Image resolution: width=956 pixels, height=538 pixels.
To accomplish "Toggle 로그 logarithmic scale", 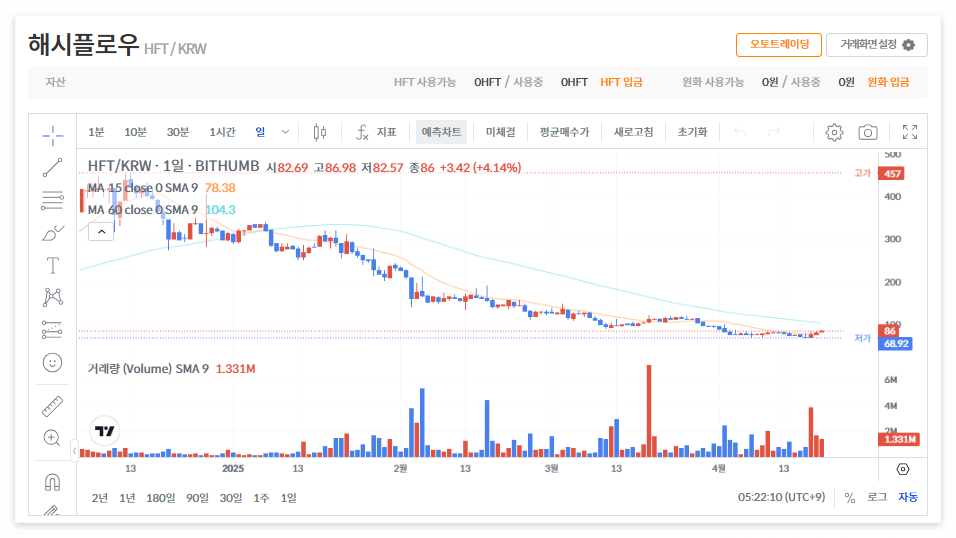I will pyautogui.click(x=877, y=498).
